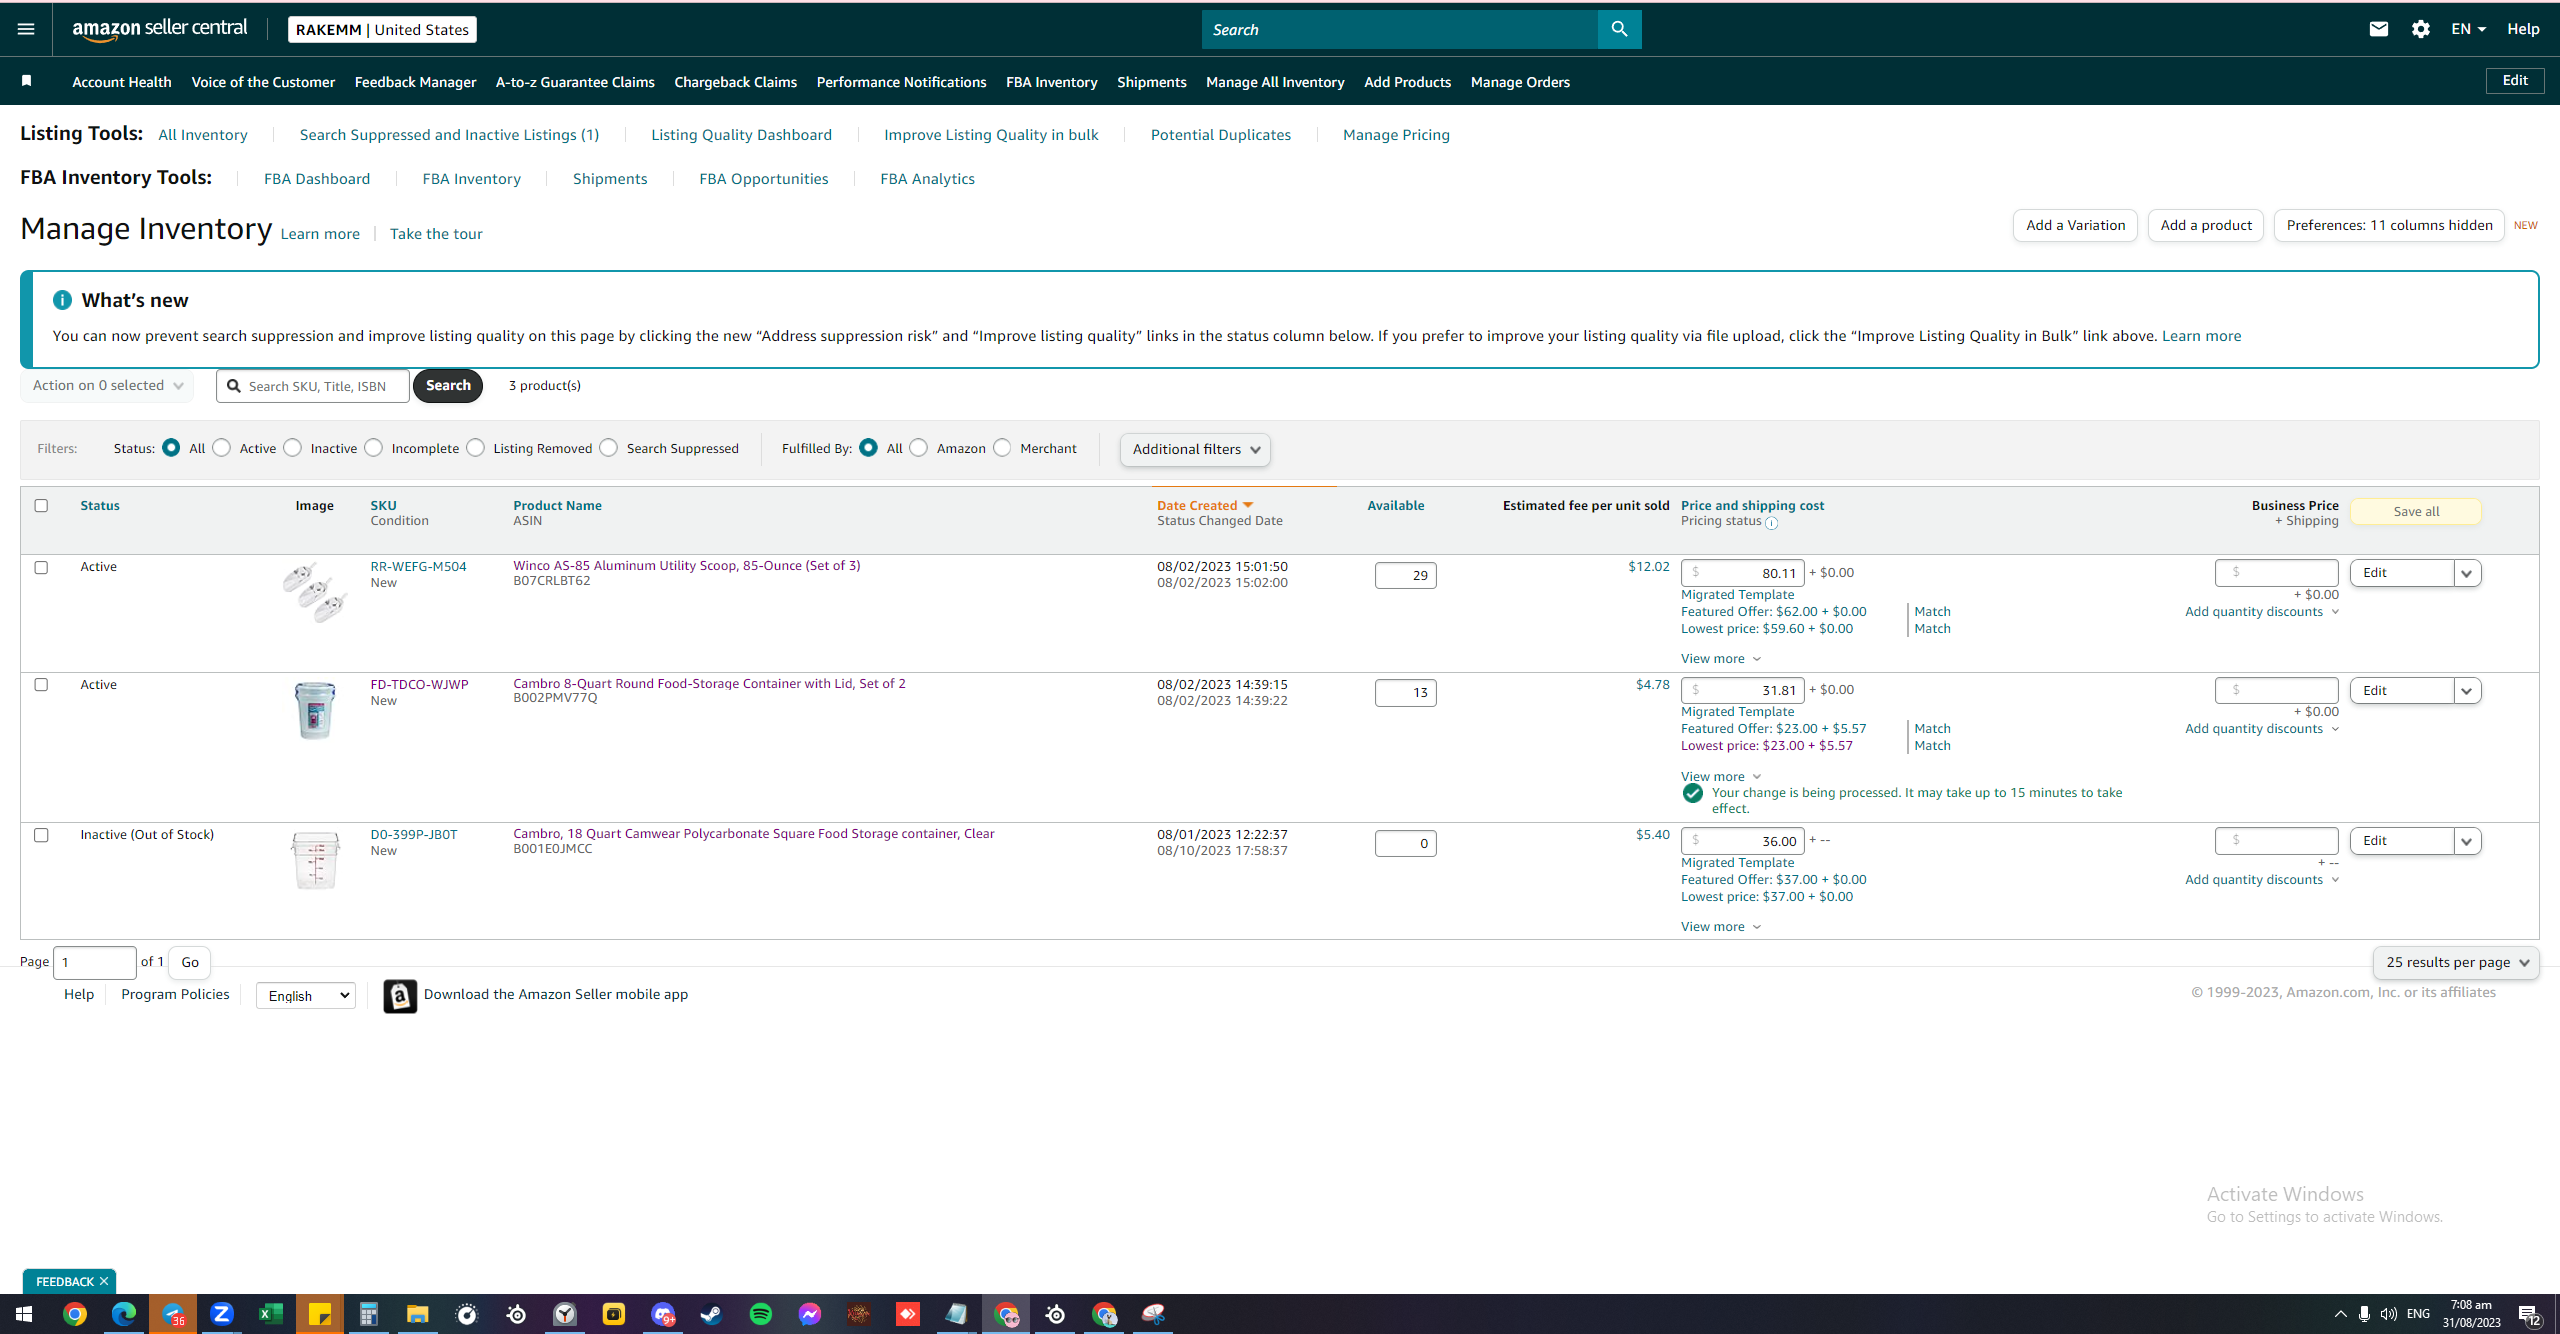Tick checkbox for FD-TDCO-WJWP row
2560x1334 pixels.
click(41, 684)
